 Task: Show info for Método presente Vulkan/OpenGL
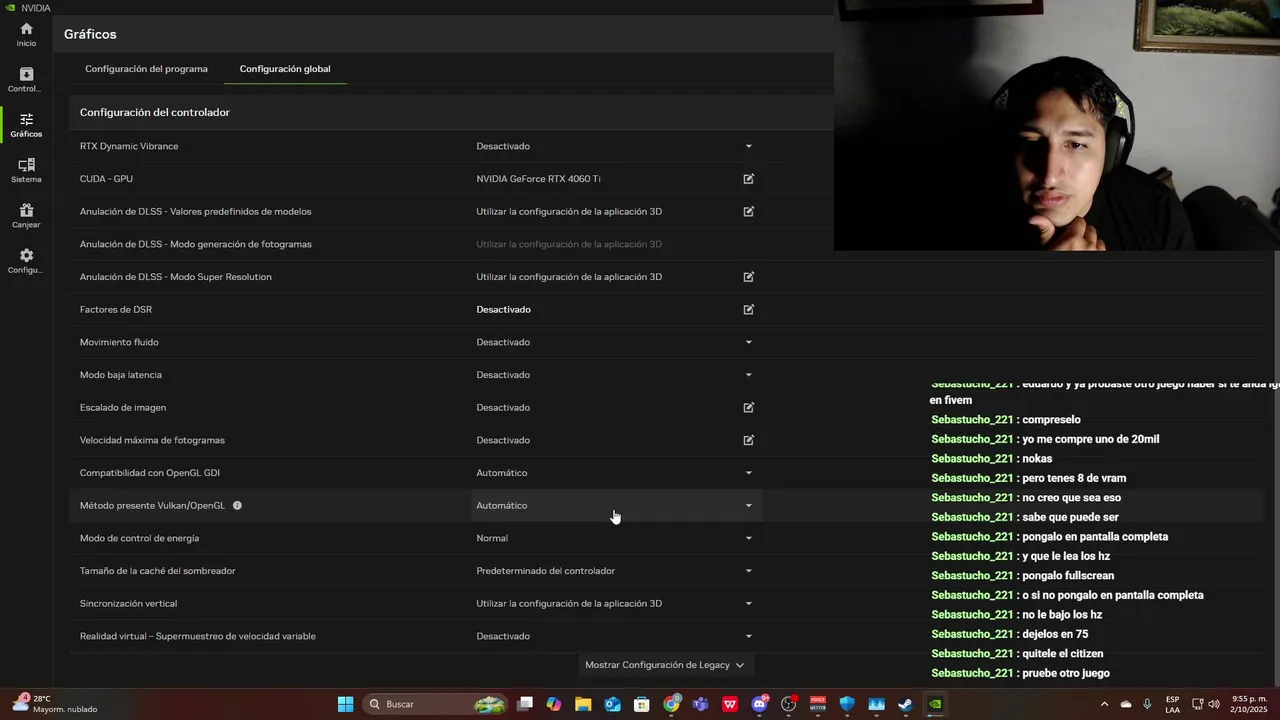pos(237,506)
